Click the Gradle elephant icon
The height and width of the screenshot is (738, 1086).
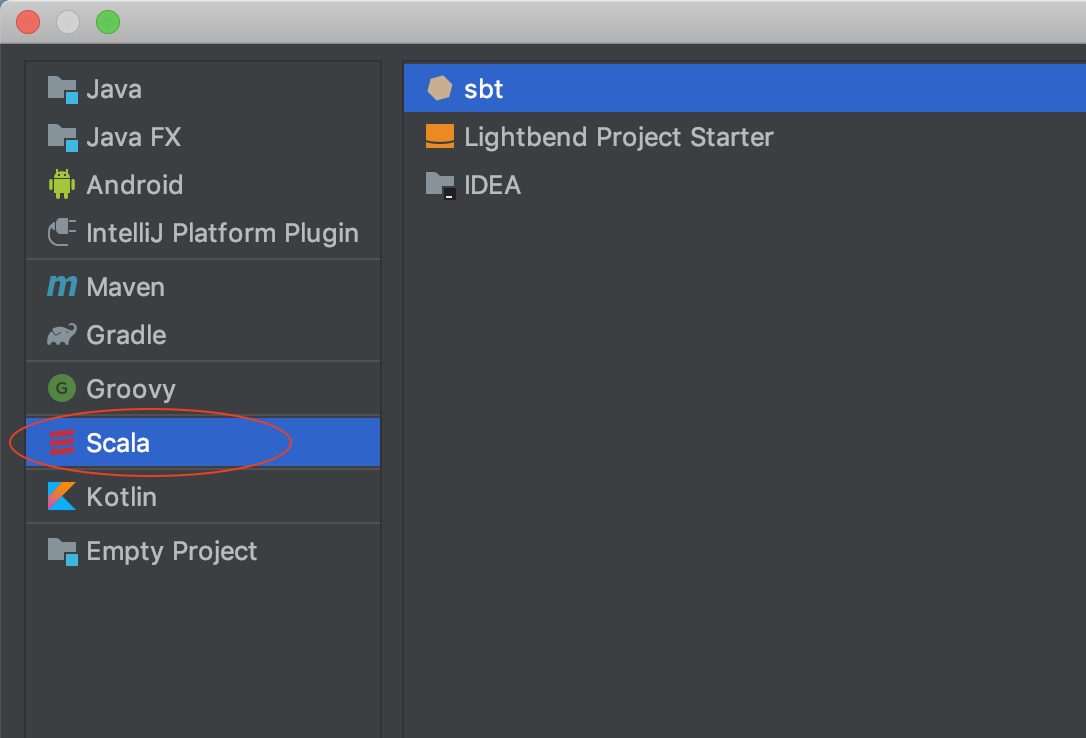point(62,335)
